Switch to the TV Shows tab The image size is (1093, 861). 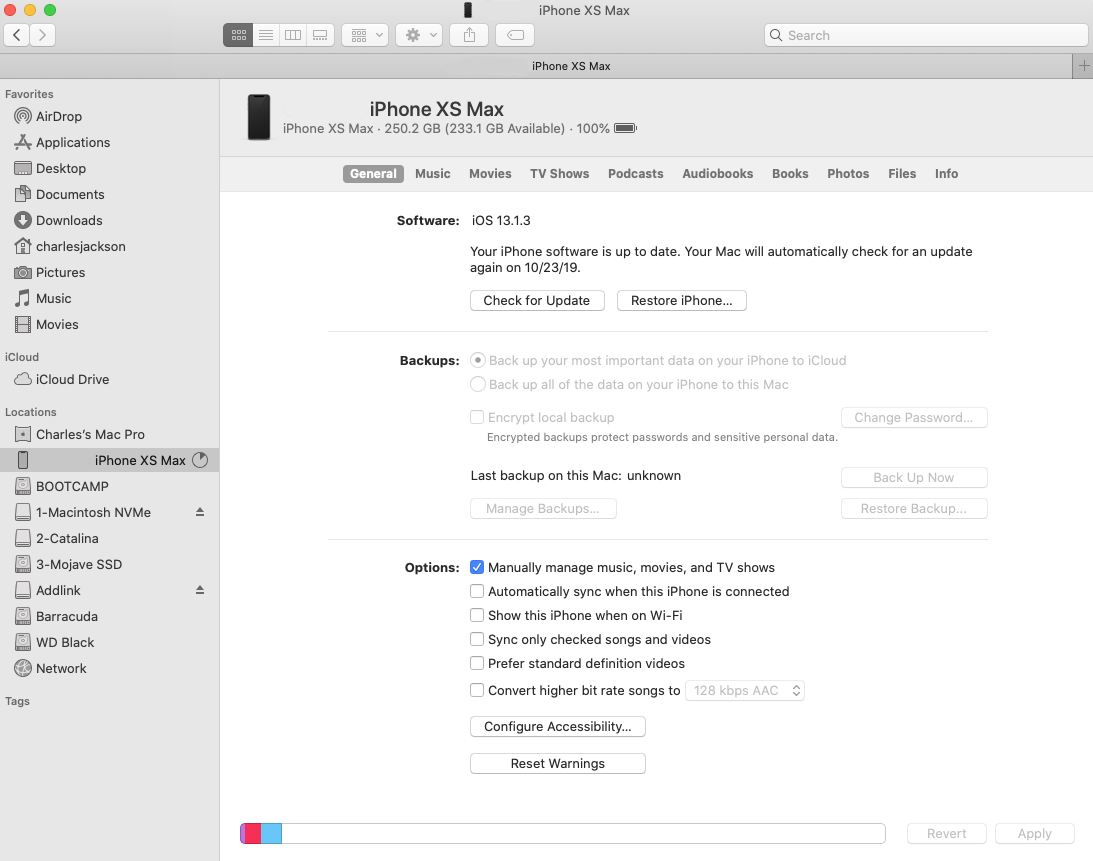pyautogui.click(x=559, y=174)
